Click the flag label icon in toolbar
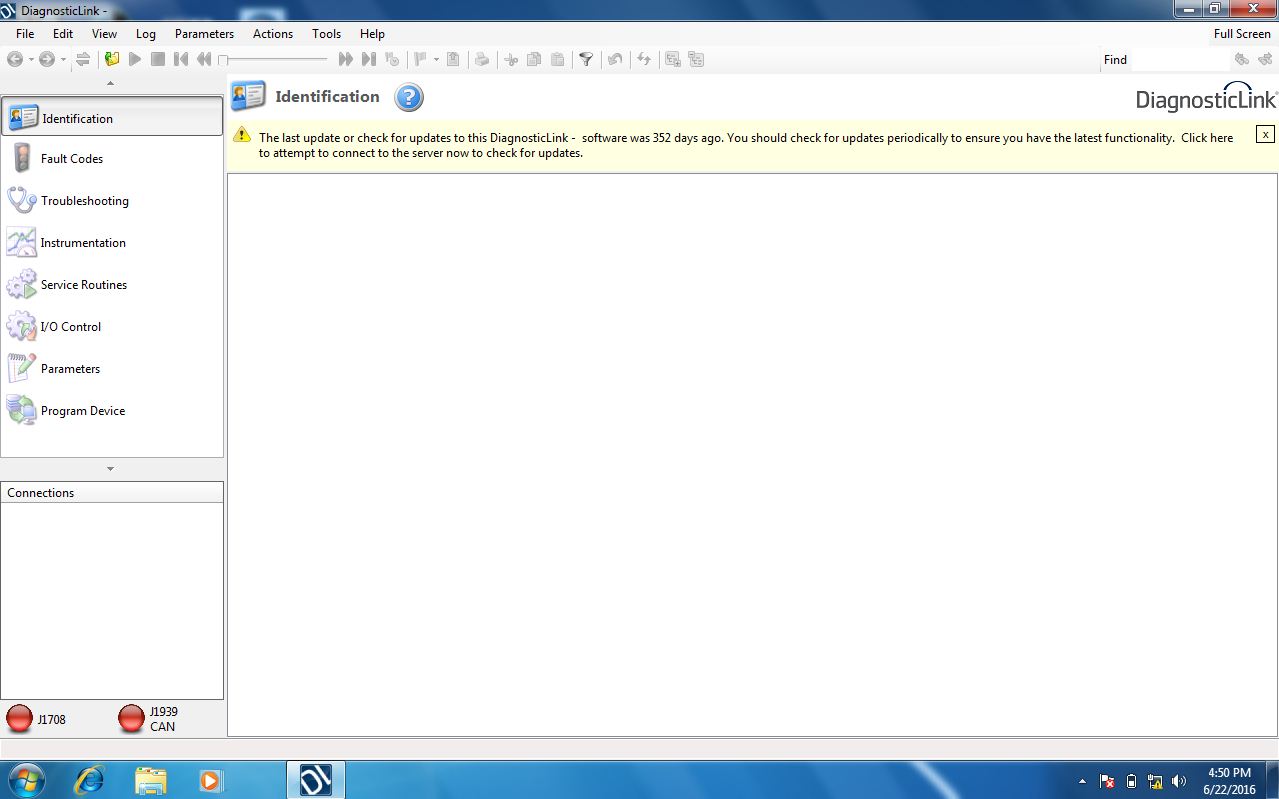The height and width of the screenshot is (799, 1279). point(420,60)
